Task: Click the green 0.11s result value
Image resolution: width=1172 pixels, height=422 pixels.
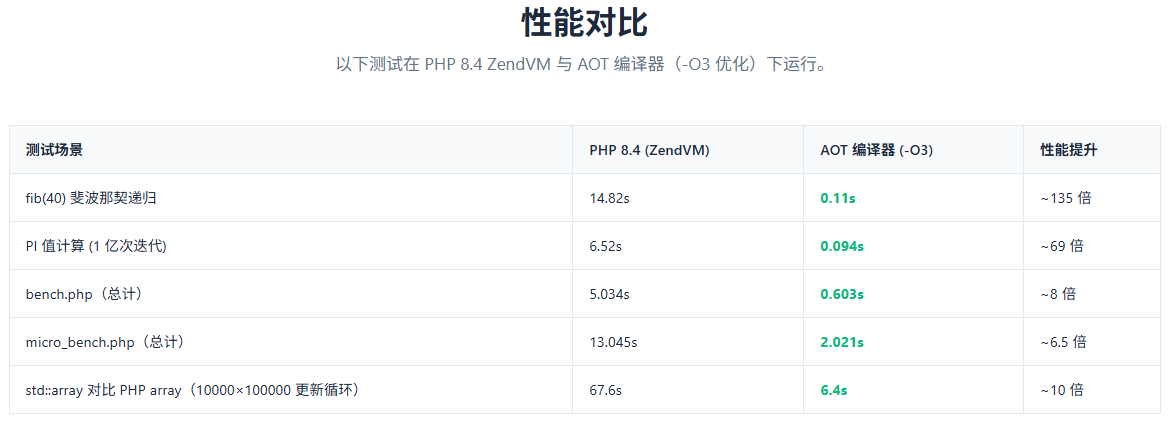Action: pyautogui.click(x=837, y=198)
